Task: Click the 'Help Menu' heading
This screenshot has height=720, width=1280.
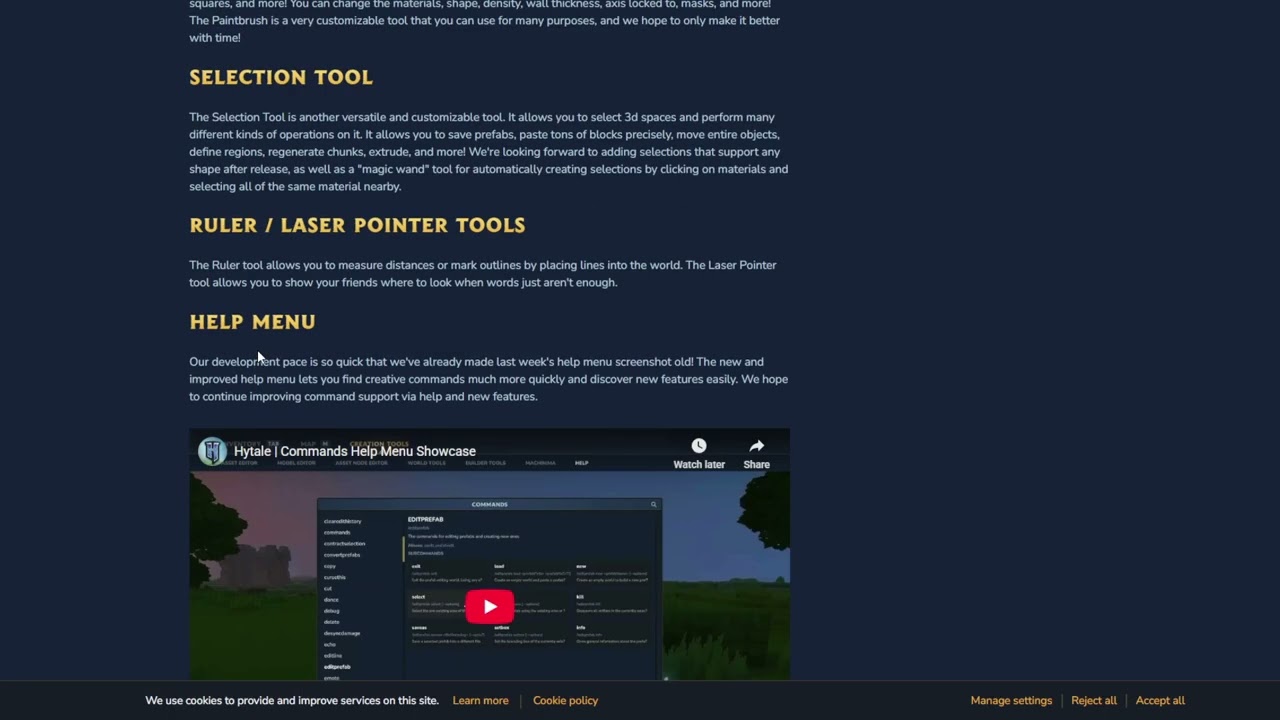Action: [x=252, y=322]
